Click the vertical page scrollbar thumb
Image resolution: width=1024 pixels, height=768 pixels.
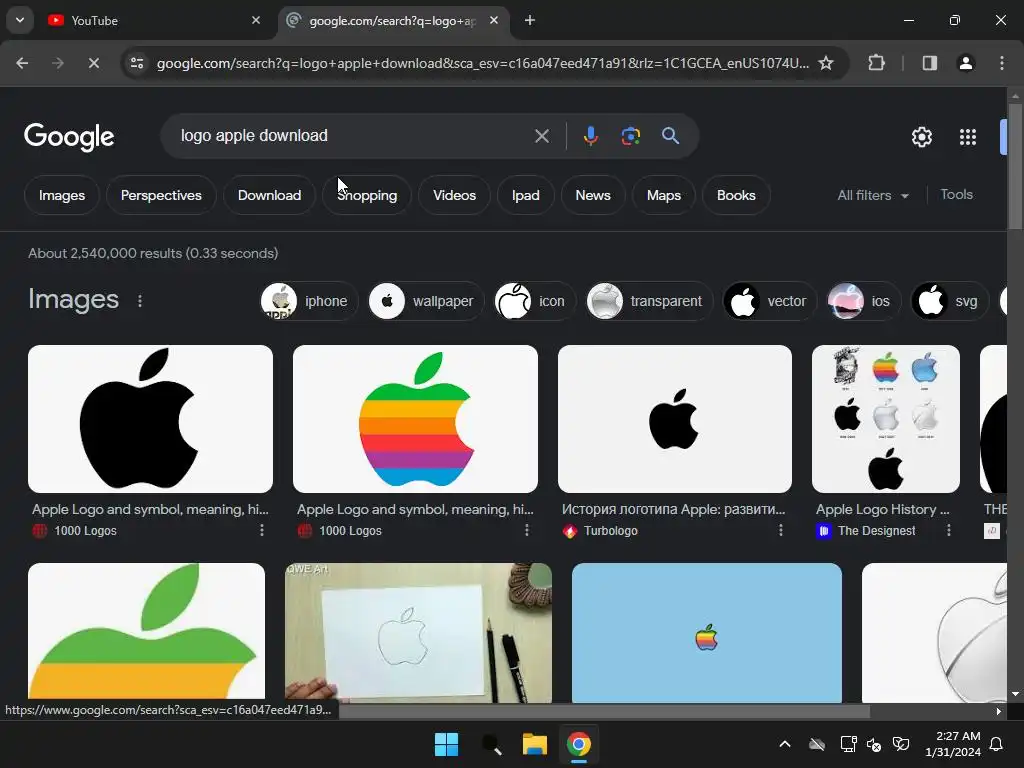(1014, 166)
